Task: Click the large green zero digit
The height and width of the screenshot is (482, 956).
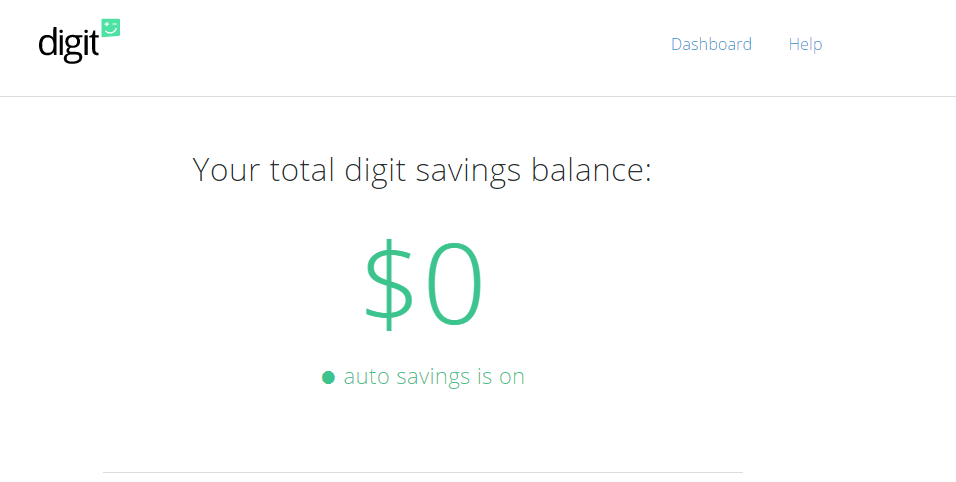Action: point(455,286)
